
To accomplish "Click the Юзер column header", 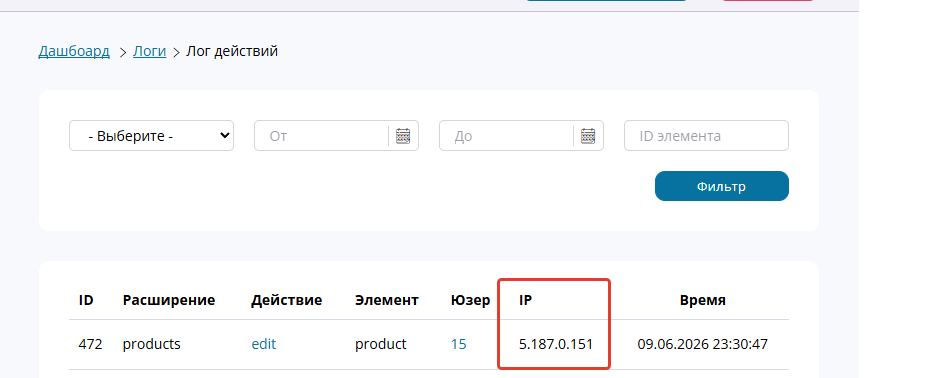I will pos(470,300).
